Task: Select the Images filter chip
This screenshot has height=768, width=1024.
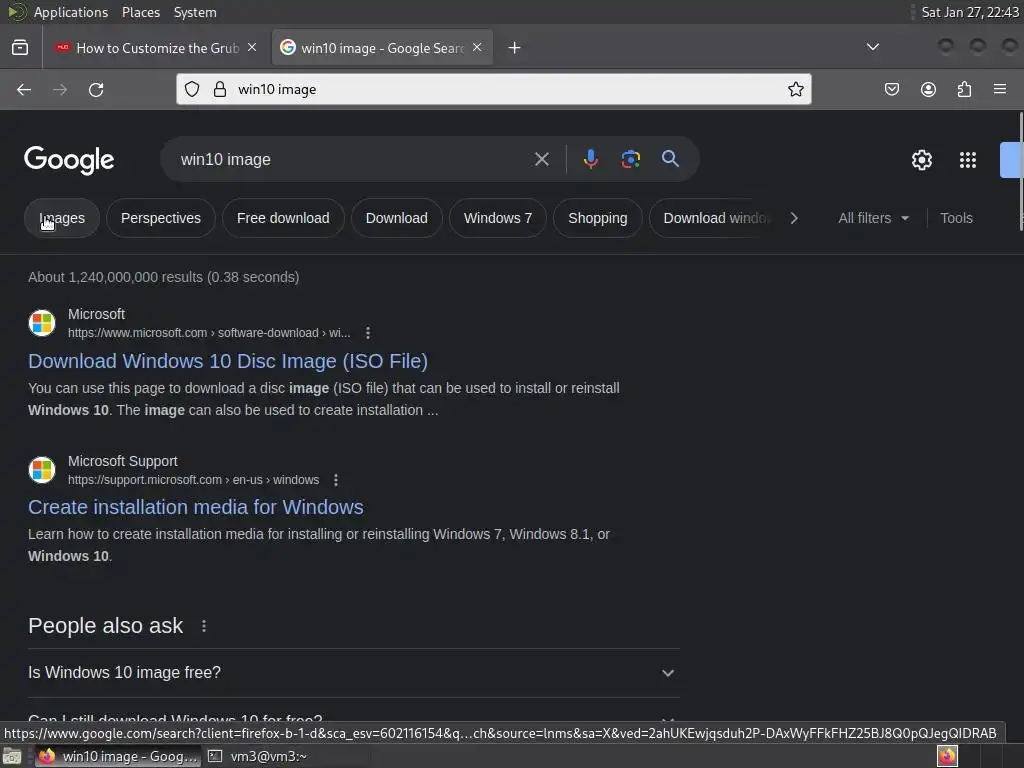Action: click(x=62, y=218)
